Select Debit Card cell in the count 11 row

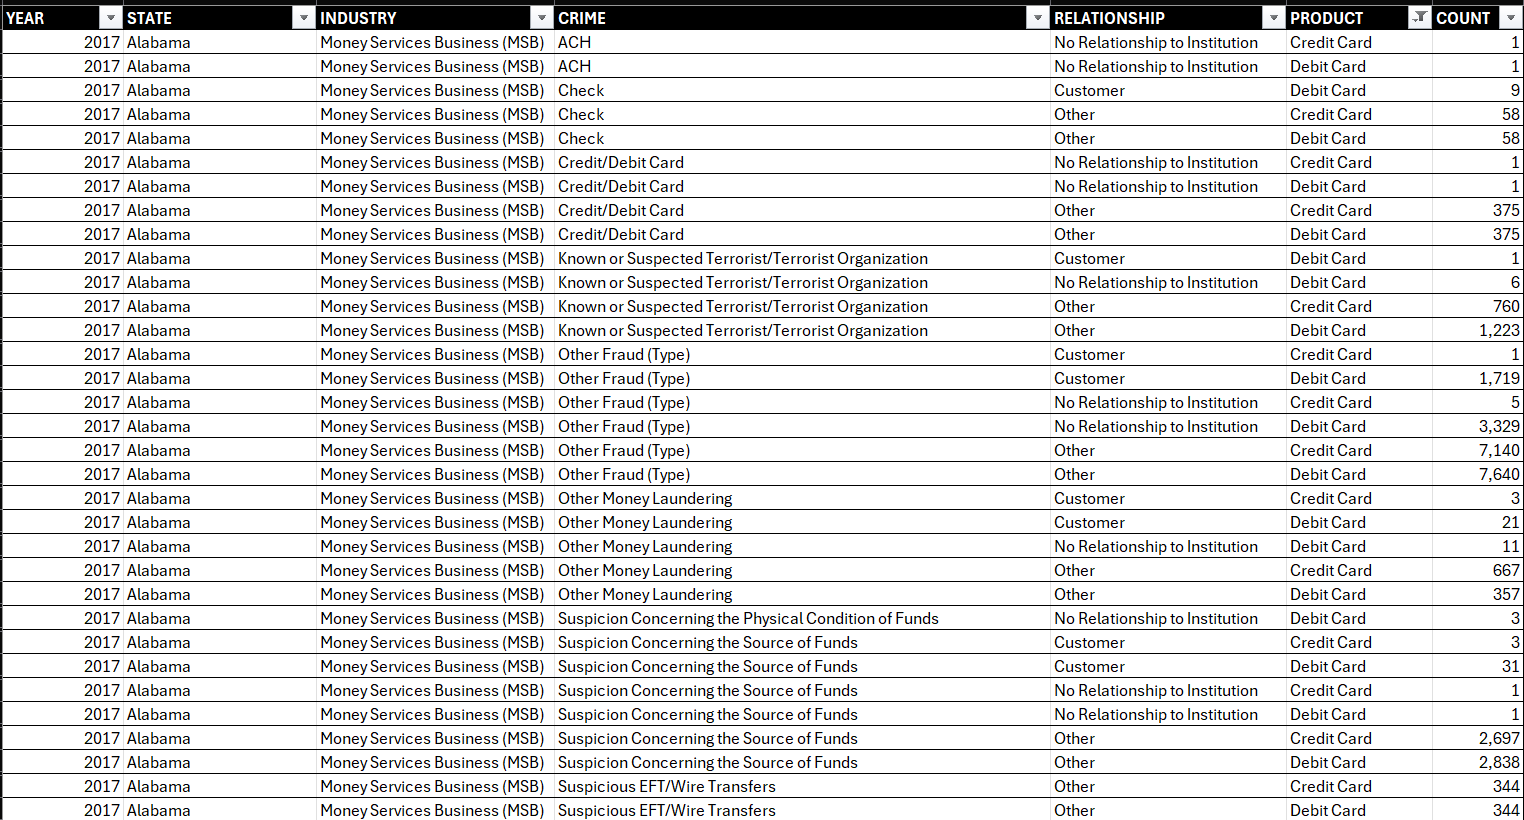(x=1359, y=546)
